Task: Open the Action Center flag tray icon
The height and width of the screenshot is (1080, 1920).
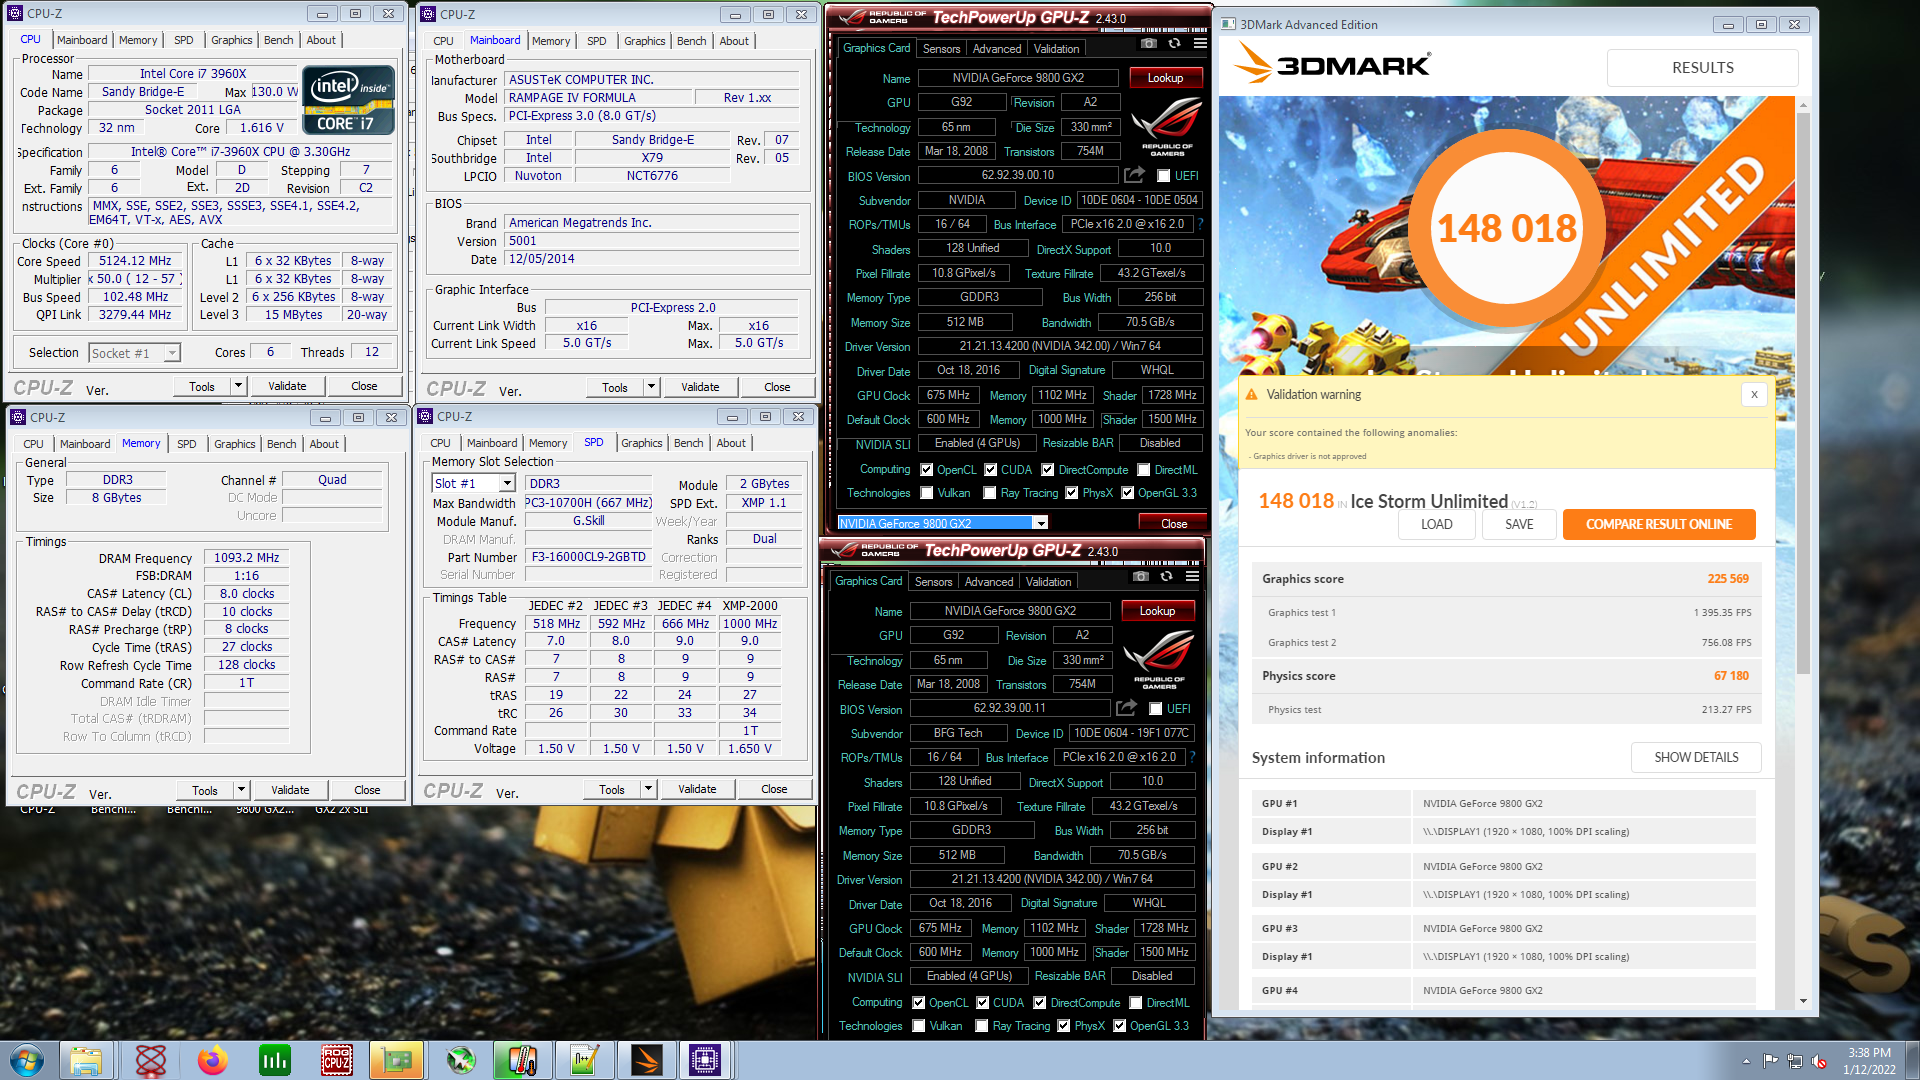Action: pos(1771,1061)
